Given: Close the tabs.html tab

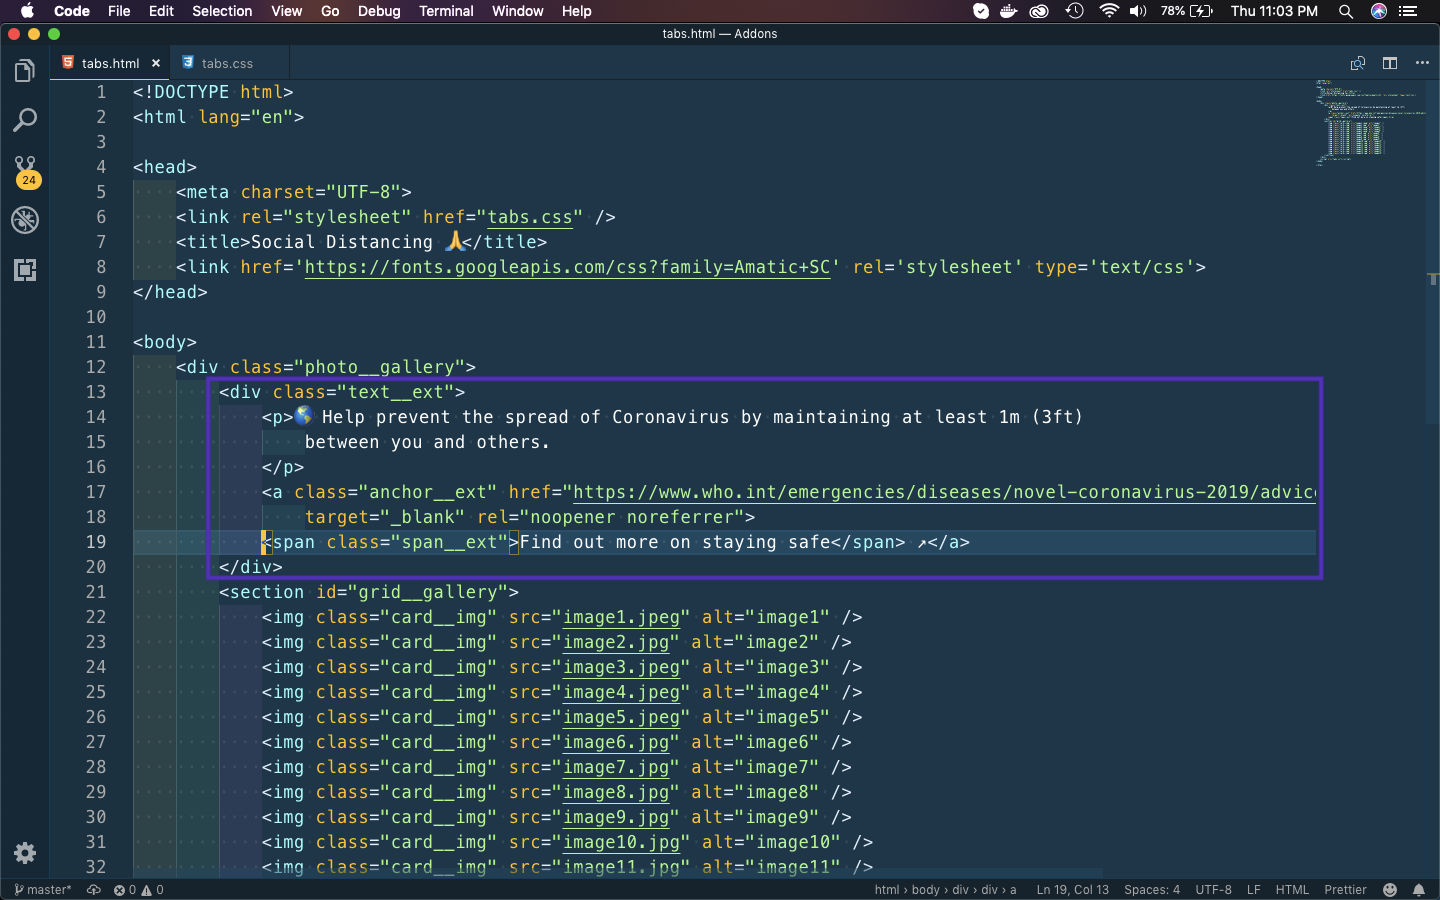Looking at the screenshot, I should point(156,63).
